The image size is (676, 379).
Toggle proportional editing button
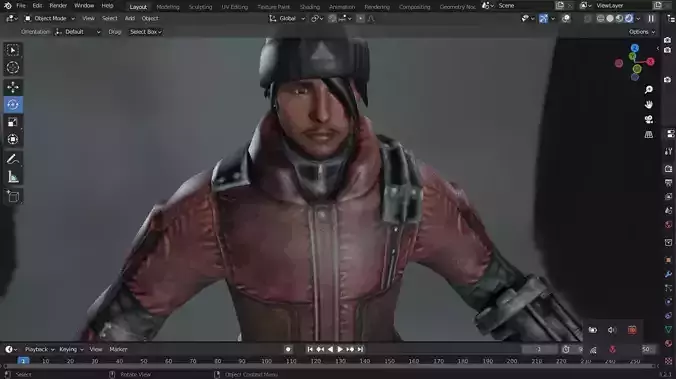pyautogui.click(x=360, y=19)
